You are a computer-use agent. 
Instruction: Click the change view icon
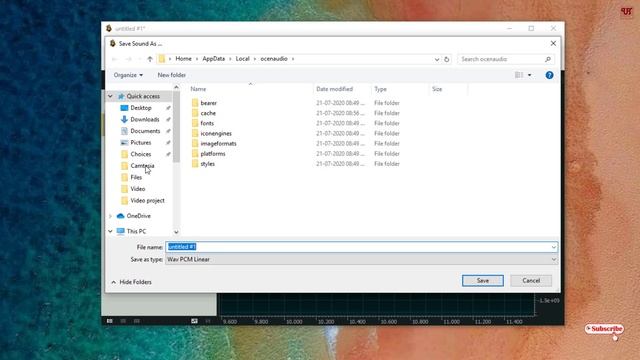pos(519,75)
